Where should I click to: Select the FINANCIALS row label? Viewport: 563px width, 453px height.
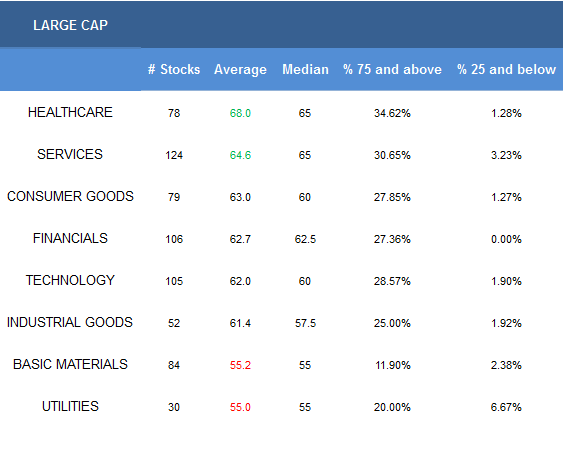click(x=70, y=238)
